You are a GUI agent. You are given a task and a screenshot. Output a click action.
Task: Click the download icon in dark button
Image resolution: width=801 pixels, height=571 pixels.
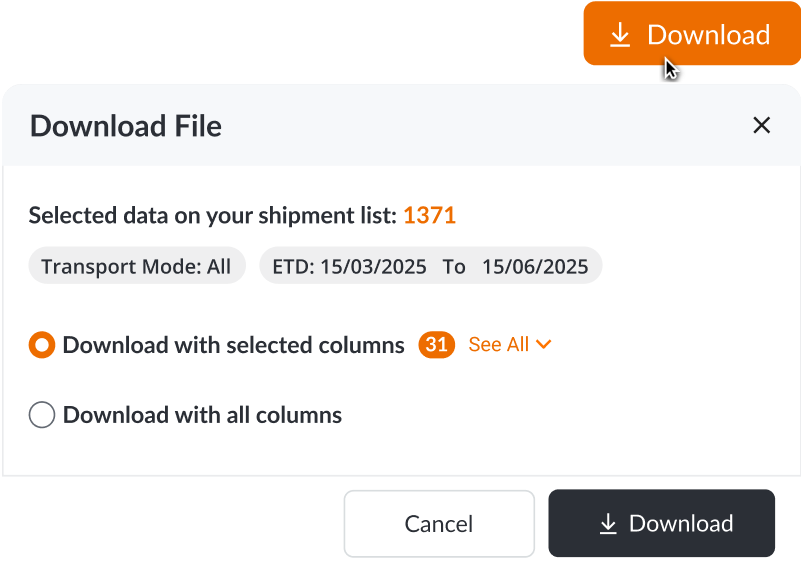pos(607,524)
